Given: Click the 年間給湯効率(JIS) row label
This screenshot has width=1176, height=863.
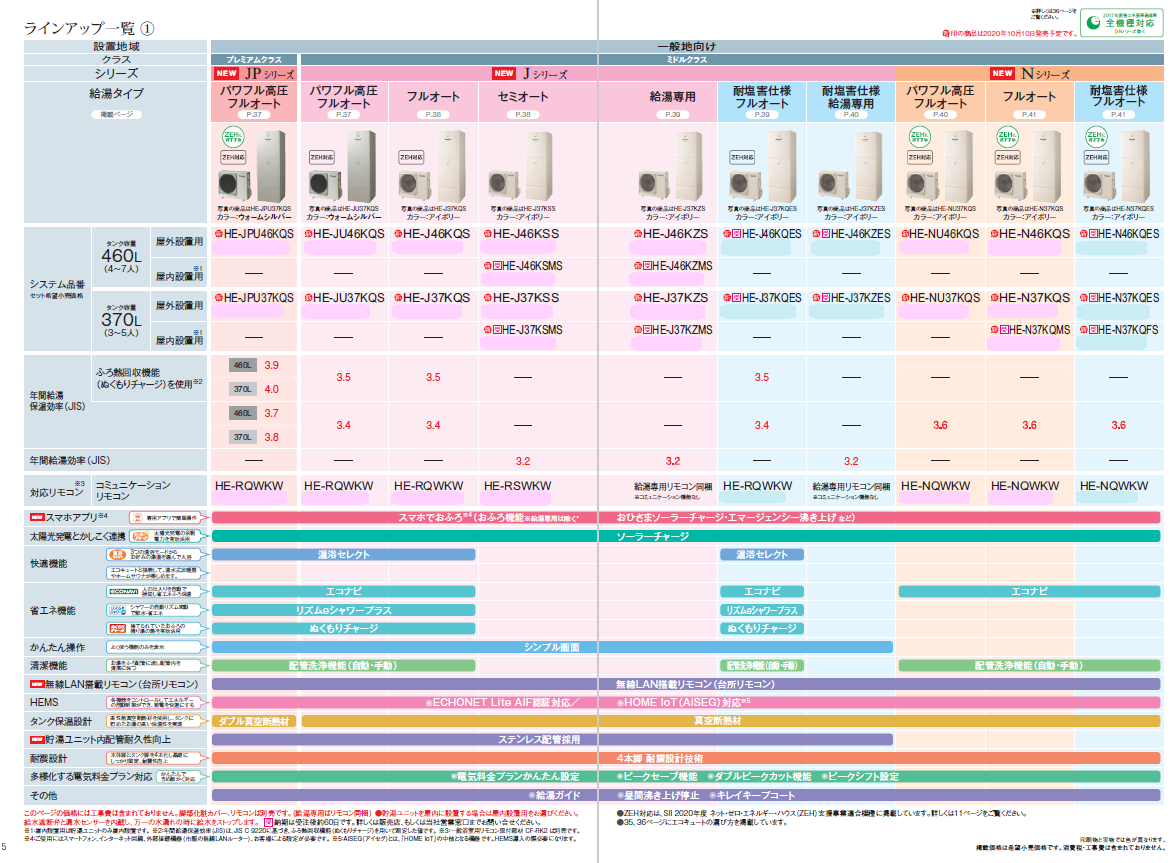Looking at the screenshot, I should 70,460.
